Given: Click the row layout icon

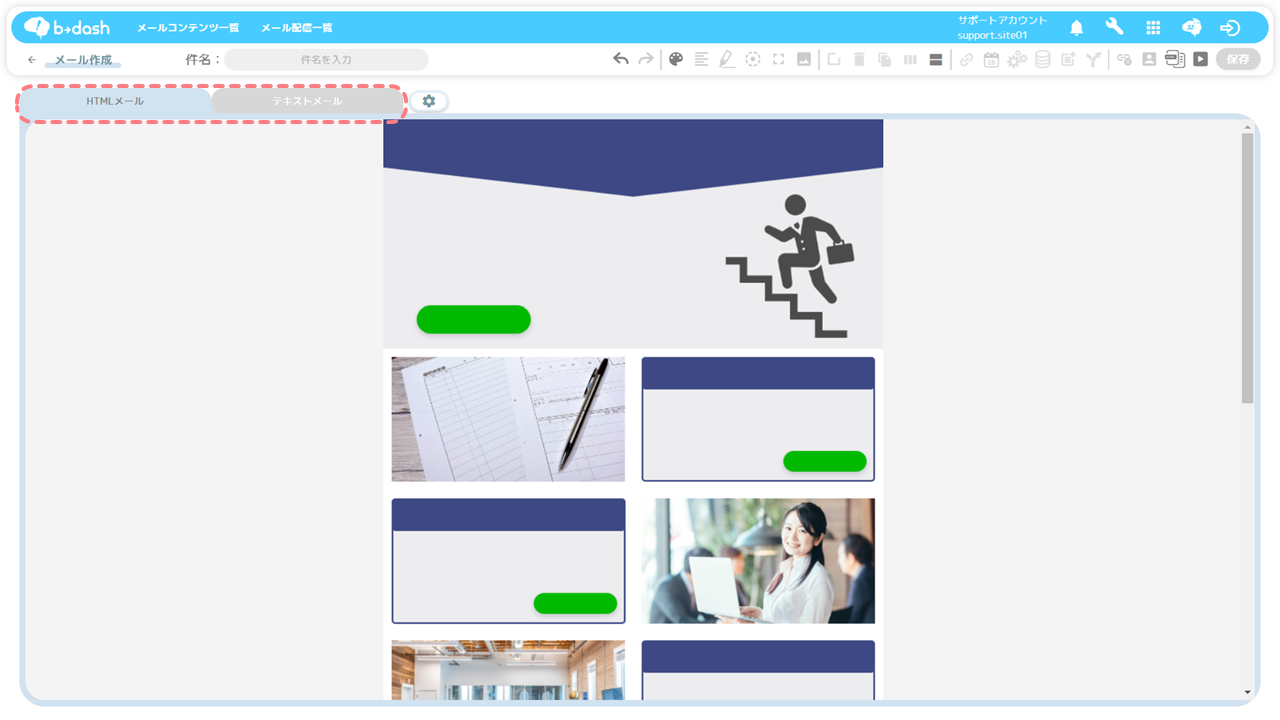Looking at the screenshot, I should 936,59.
